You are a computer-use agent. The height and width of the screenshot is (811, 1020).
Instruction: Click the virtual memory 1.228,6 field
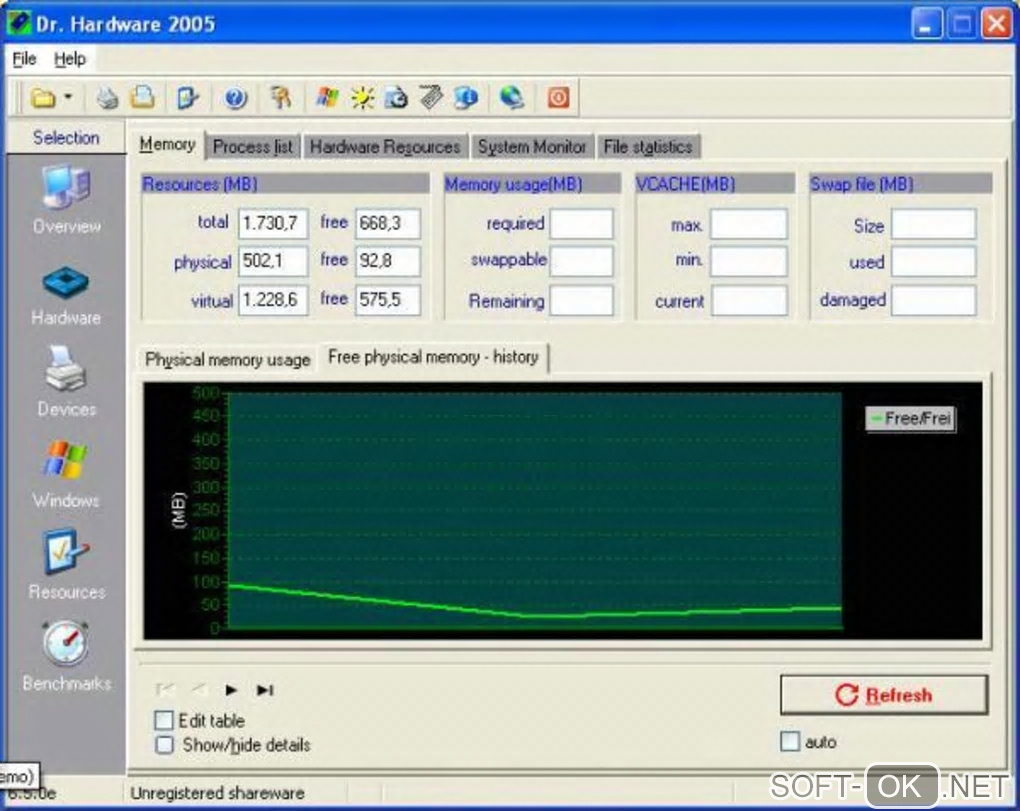coord(273,300)
